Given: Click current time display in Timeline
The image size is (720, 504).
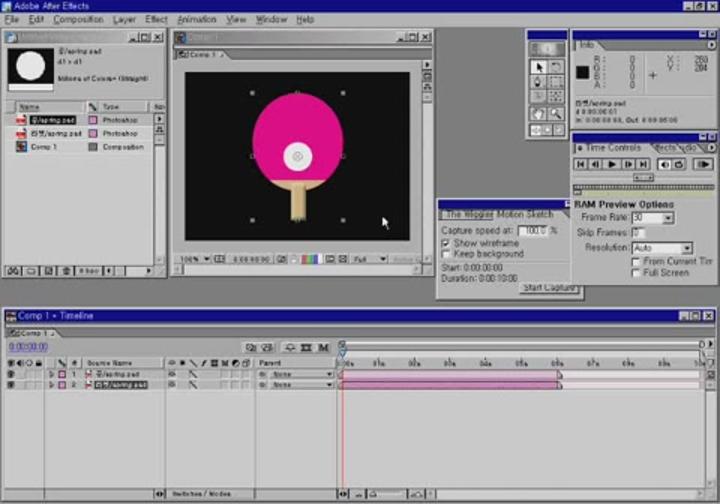Looking at the screenshot, I should tap(28, 347).
